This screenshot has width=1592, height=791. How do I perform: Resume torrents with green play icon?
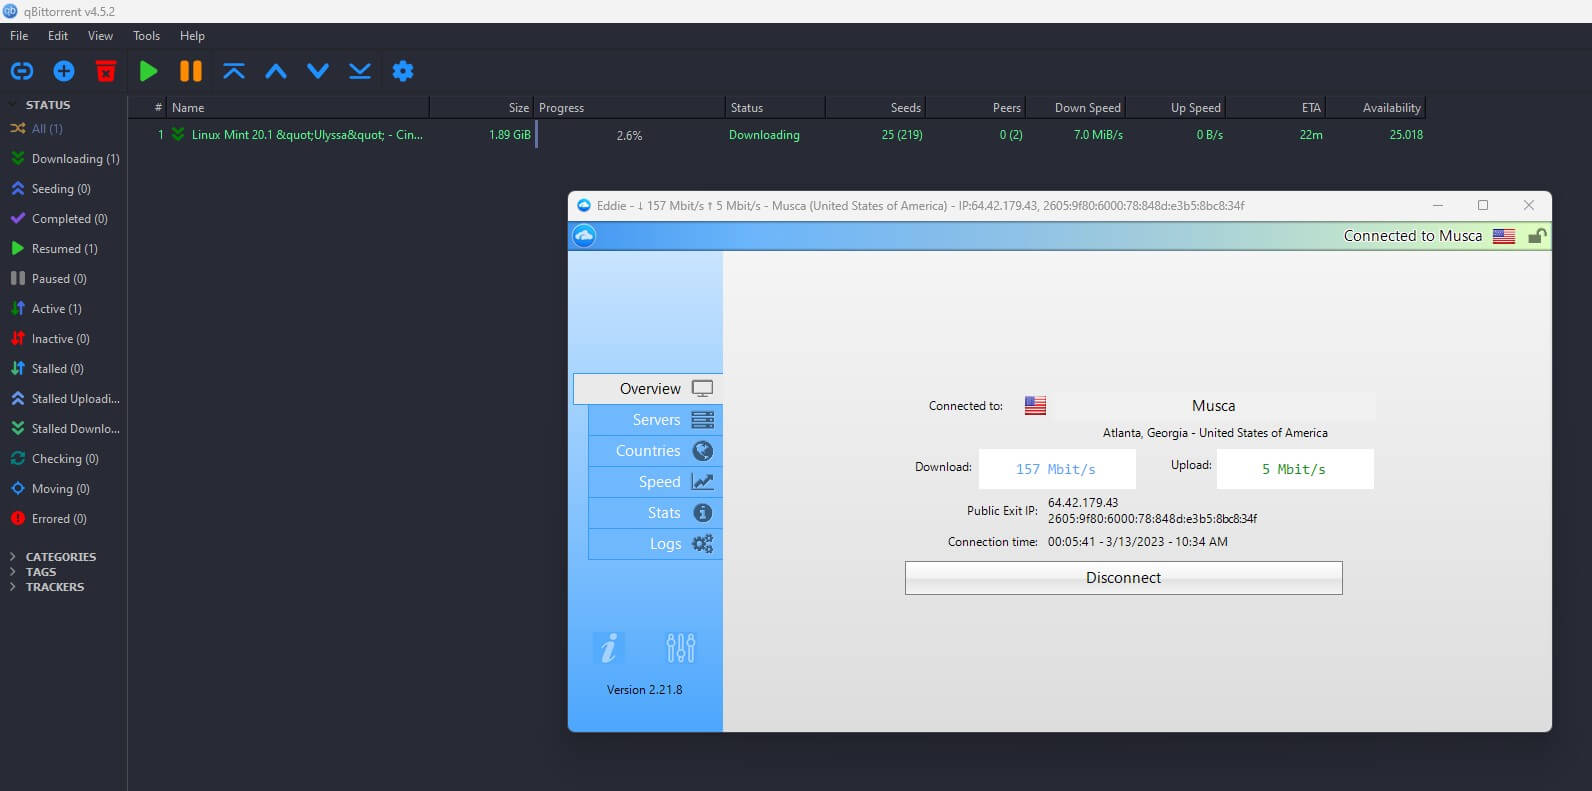tap(148, 71)
